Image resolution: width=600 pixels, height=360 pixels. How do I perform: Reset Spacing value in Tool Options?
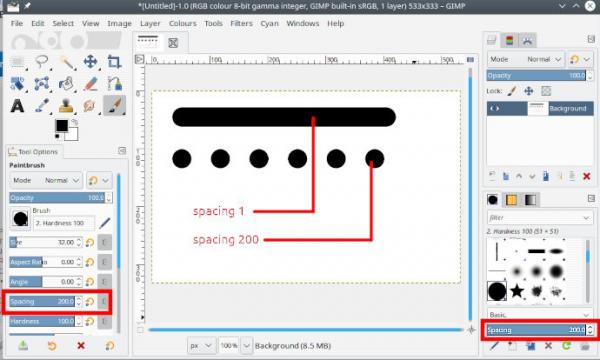(90, 301)
